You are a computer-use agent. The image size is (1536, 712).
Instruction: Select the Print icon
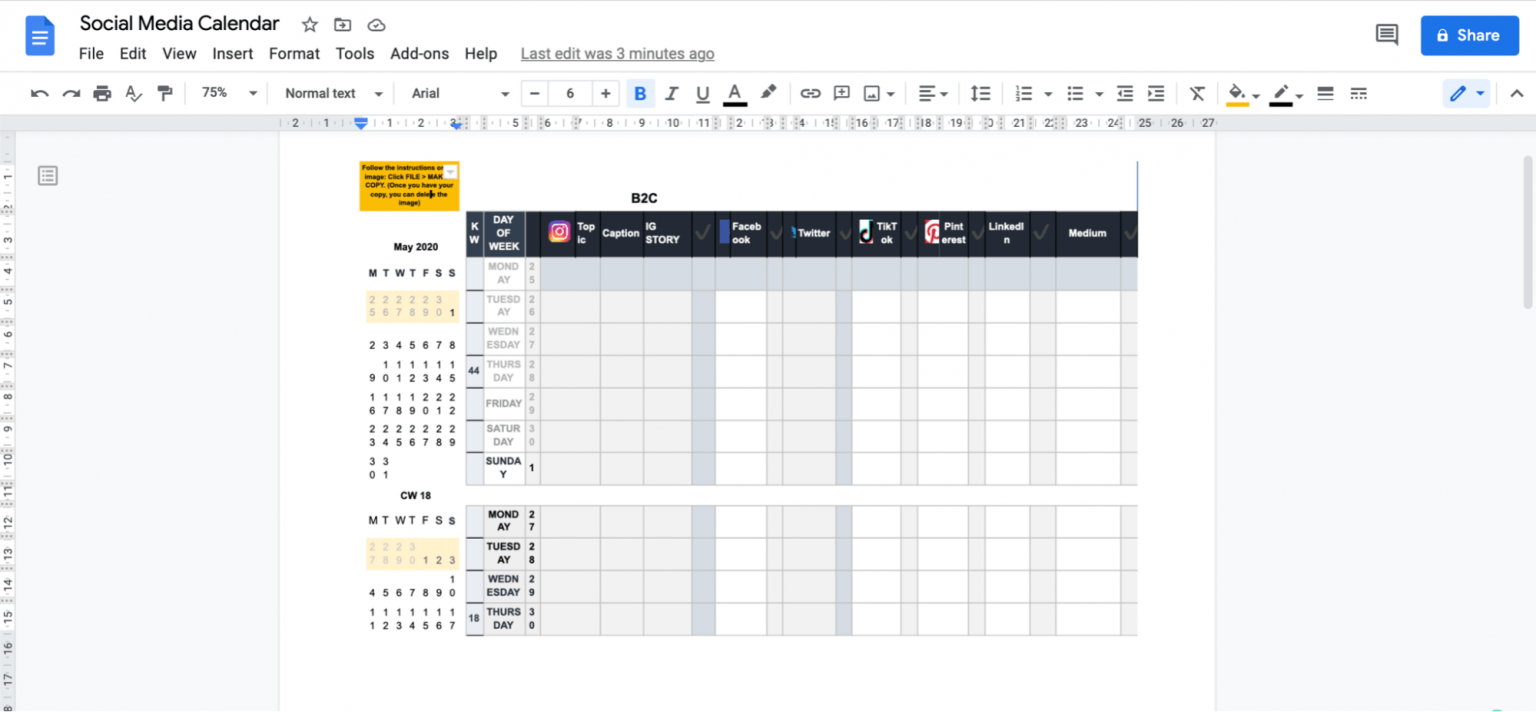click(101, 93)
